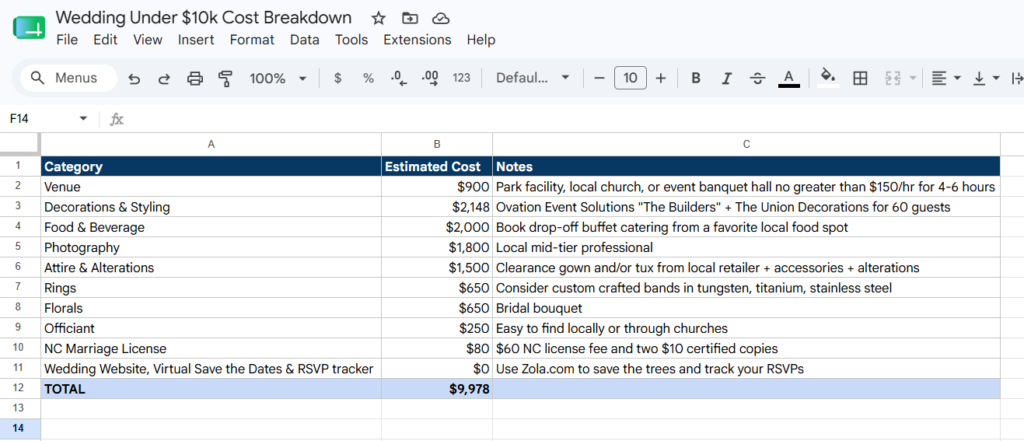Open the borders tool
This screenshot has width=1024, height=441.
click(x=861, y=78)
